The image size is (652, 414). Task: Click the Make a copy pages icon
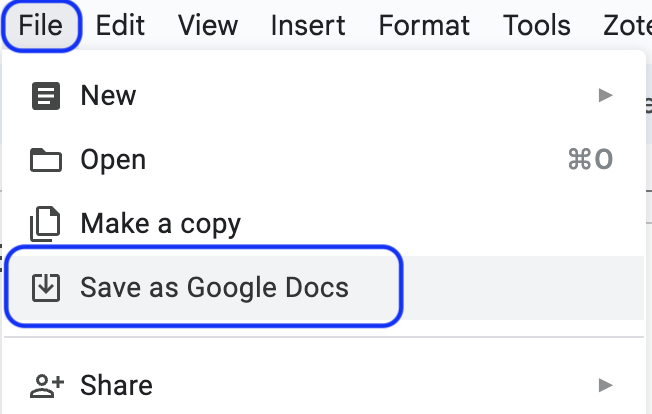(x=45, y=224)
